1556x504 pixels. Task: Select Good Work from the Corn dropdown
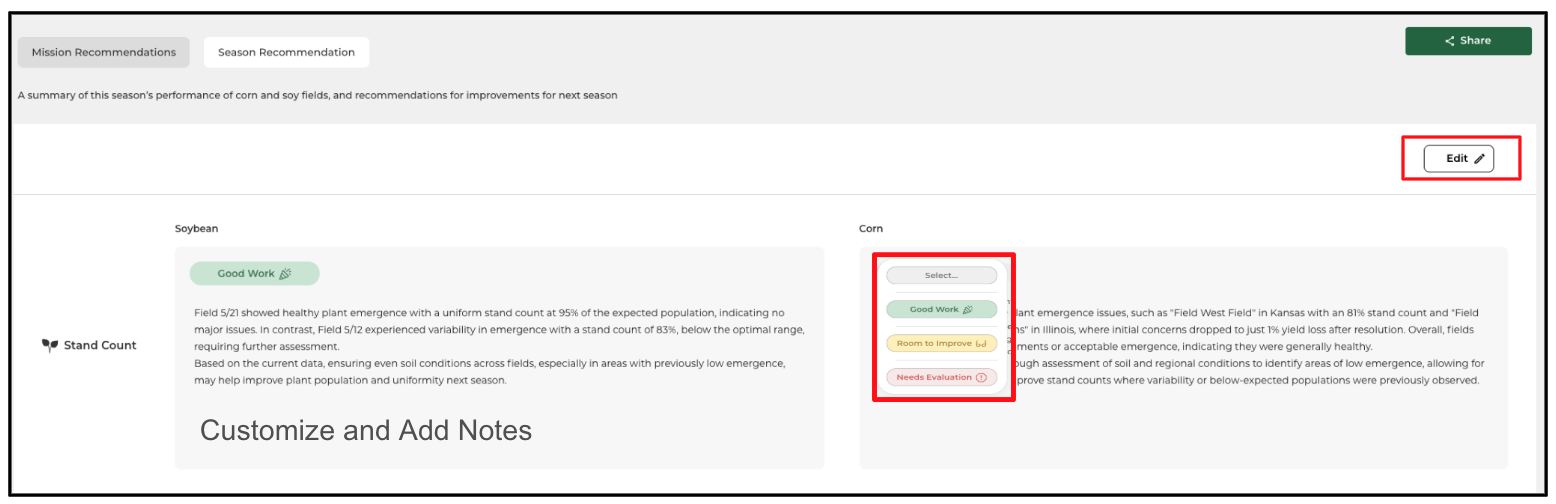coord(935,310)
